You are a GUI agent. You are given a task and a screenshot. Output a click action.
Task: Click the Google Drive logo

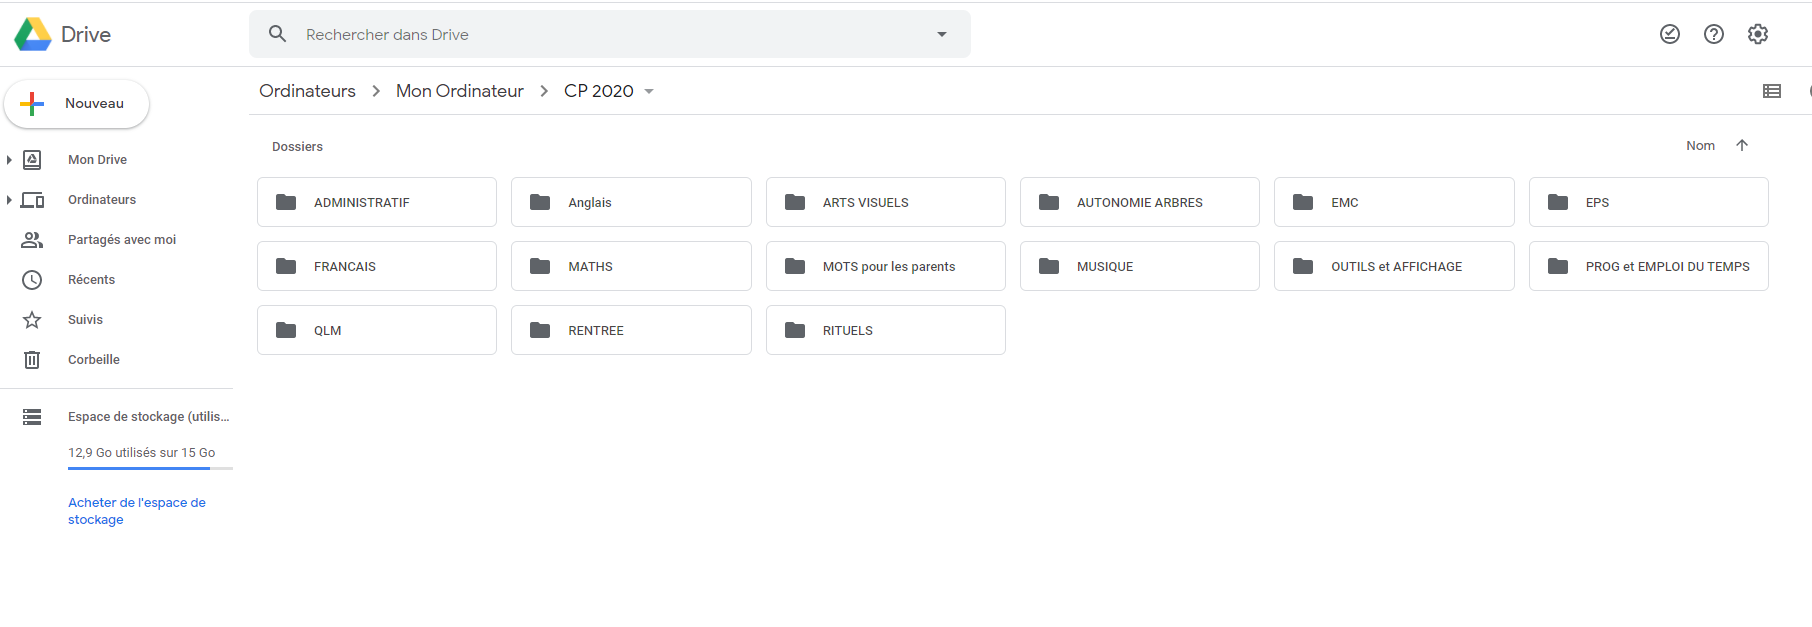click(33, 34)
